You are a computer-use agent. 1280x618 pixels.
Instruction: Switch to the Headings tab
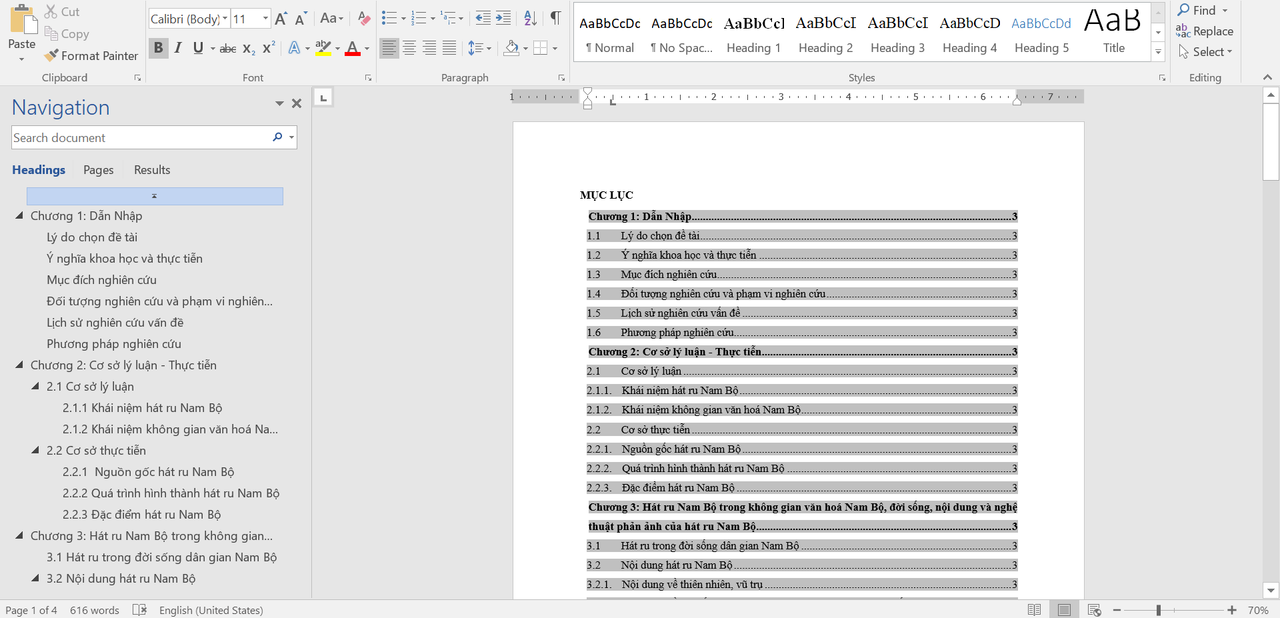pos(39,170)
